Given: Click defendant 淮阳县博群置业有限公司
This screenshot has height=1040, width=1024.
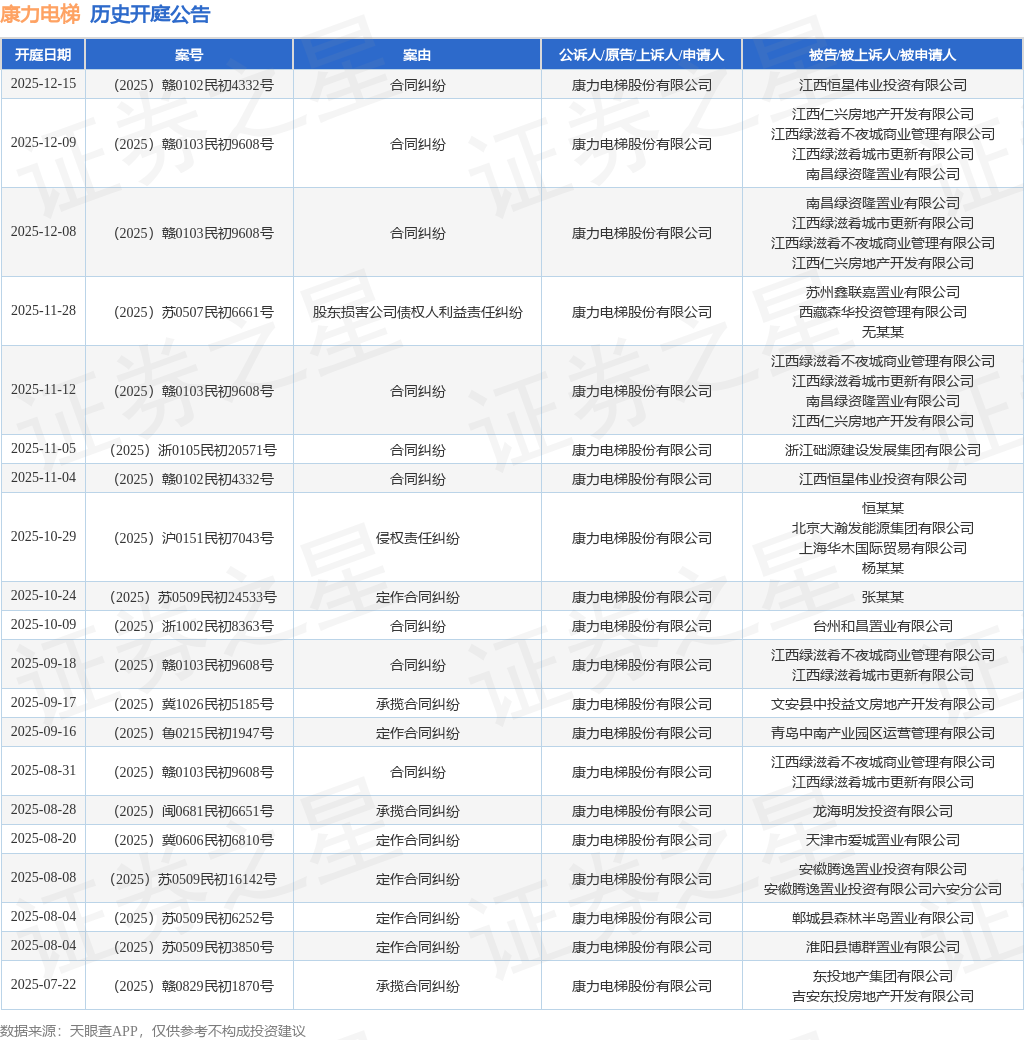Looking at the screenshot, I should click(882, 947).
